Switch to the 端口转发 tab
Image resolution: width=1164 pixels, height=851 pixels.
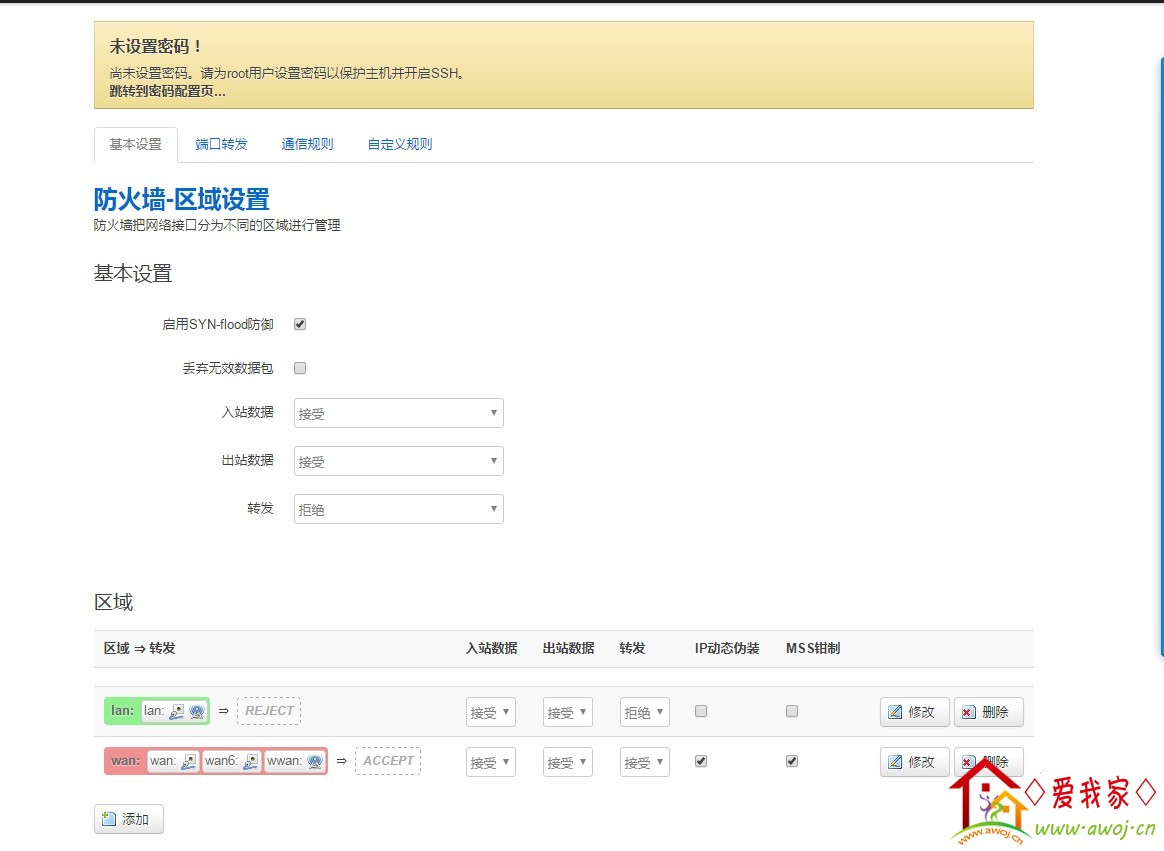(221, 144)
